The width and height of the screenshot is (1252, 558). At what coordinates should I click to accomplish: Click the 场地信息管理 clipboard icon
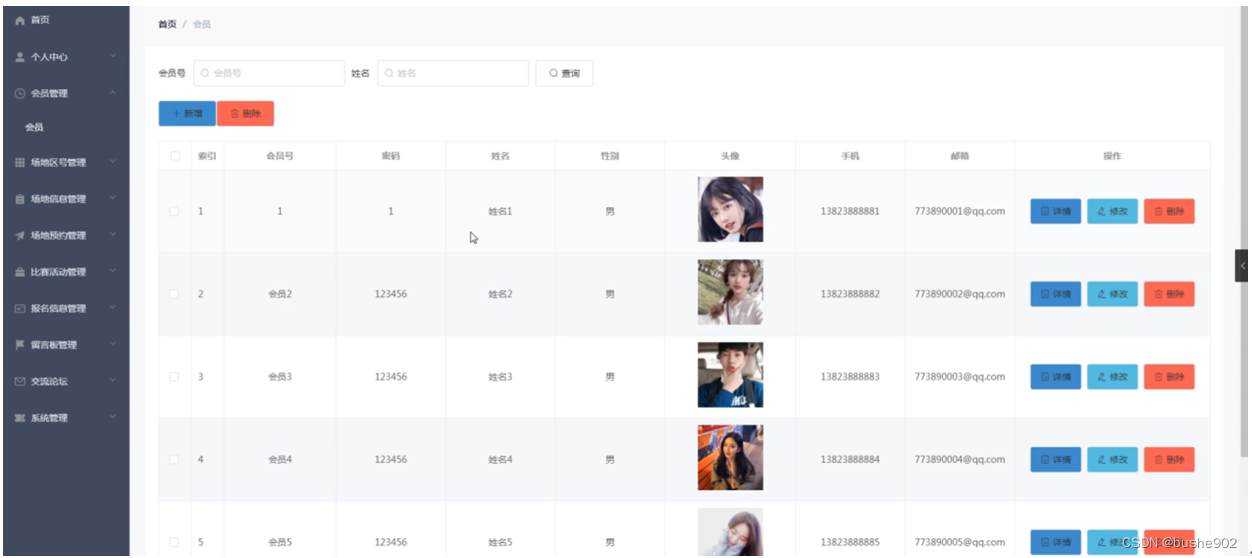coord(20,199)
